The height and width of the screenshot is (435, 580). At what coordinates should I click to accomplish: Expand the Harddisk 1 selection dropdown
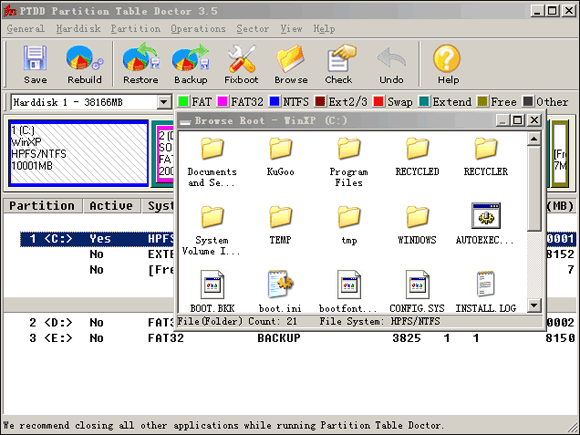(163, 102)
